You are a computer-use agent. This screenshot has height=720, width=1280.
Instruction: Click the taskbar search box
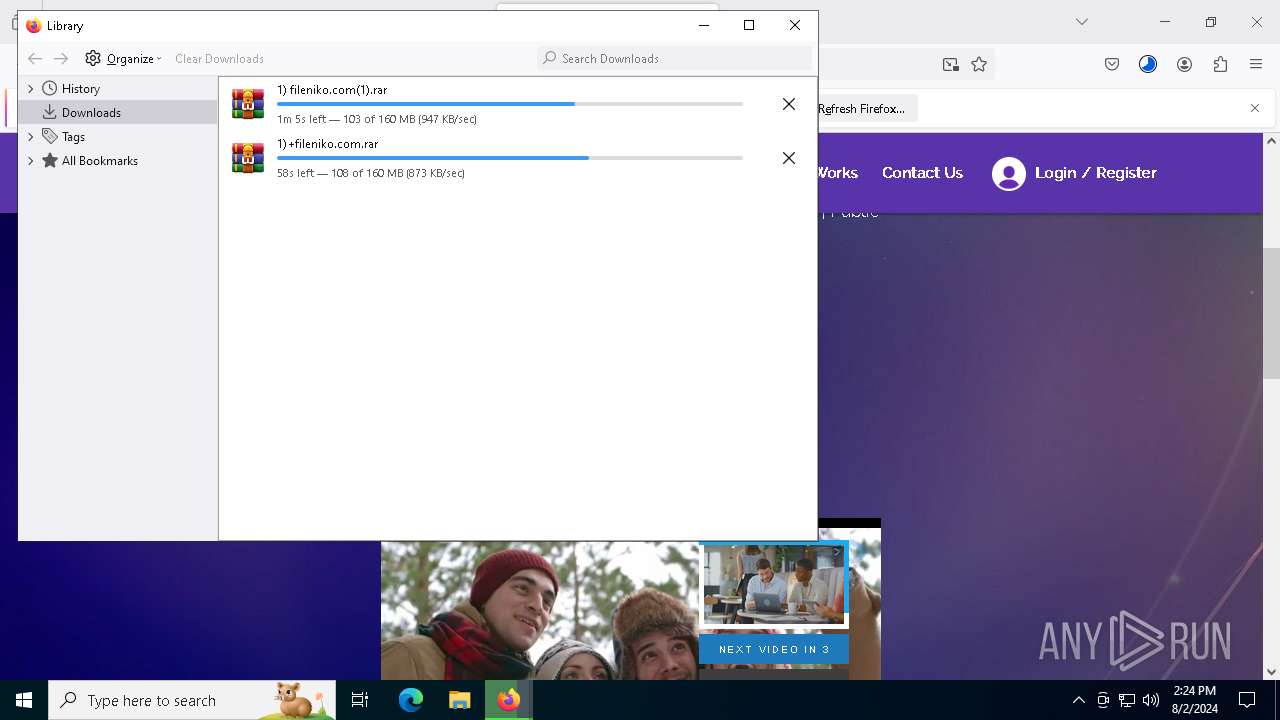tap(192, 700)
